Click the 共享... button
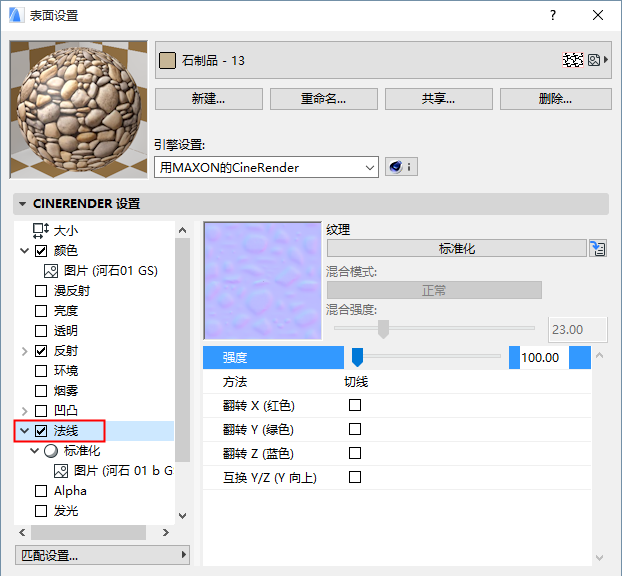Image resolution: width=622 pixels, height=576 pixels. coord(439,99)
